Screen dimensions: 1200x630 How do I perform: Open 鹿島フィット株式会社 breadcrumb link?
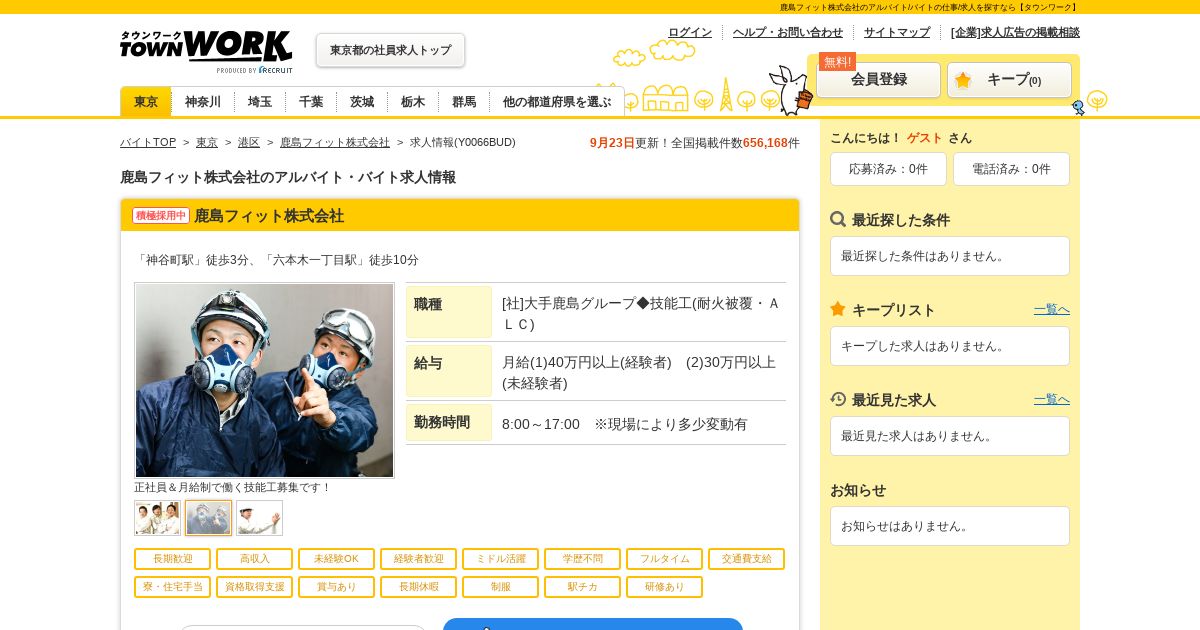tap(335, 142)
